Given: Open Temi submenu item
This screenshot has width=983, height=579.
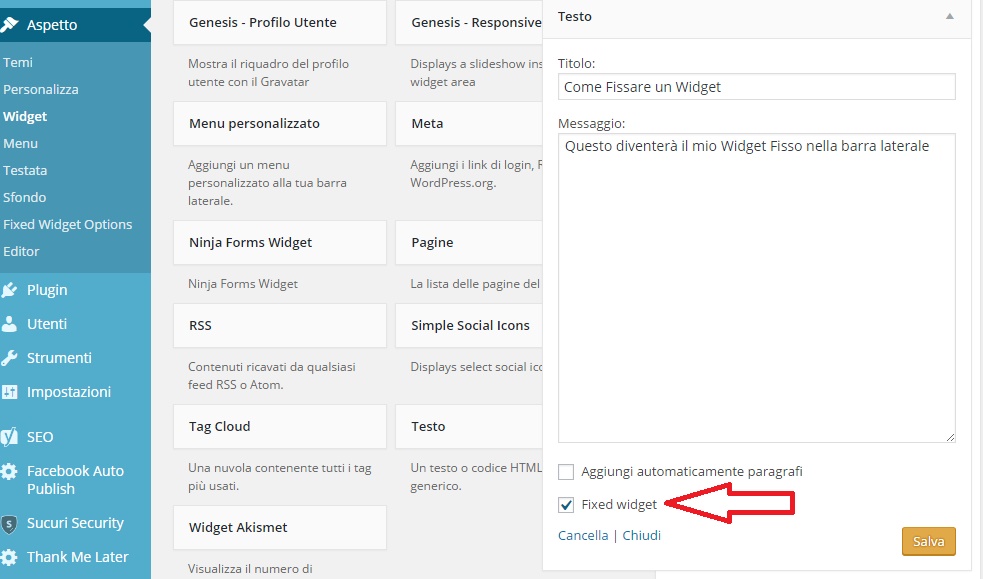Looking at the screenshot, I should (18, 62).
